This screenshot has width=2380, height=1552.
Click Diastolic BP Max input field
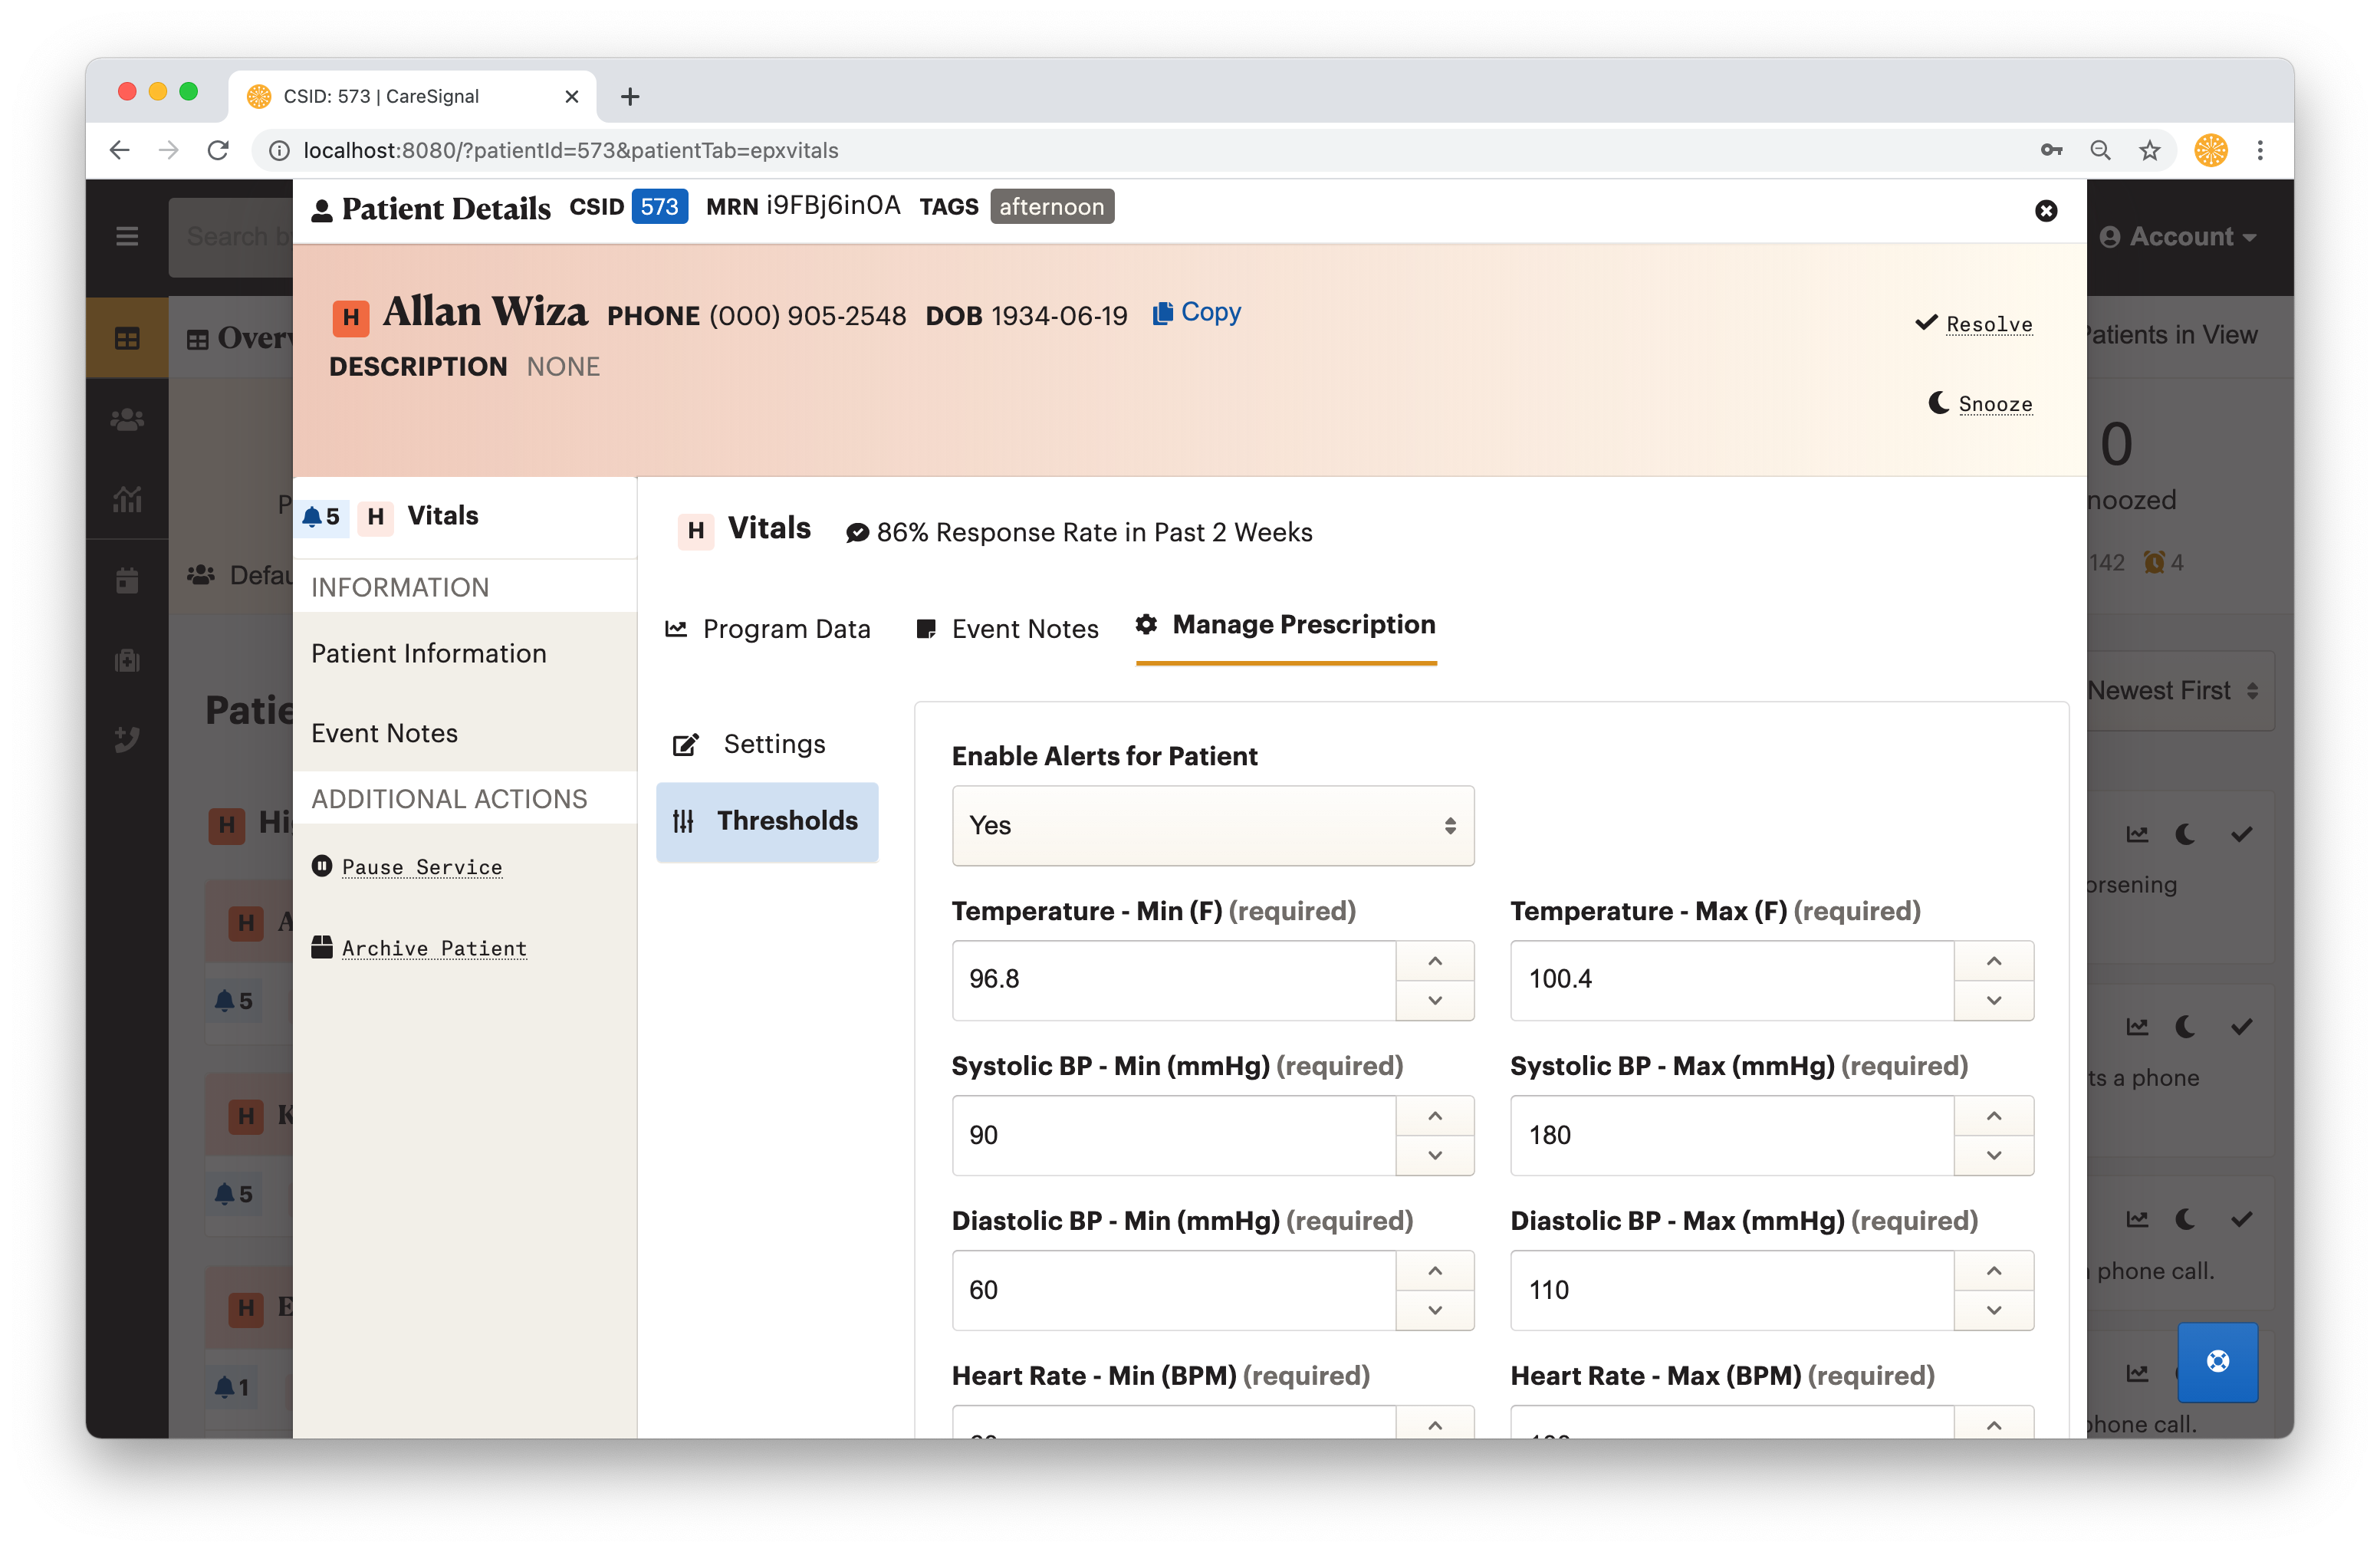pos(1732,1291)
